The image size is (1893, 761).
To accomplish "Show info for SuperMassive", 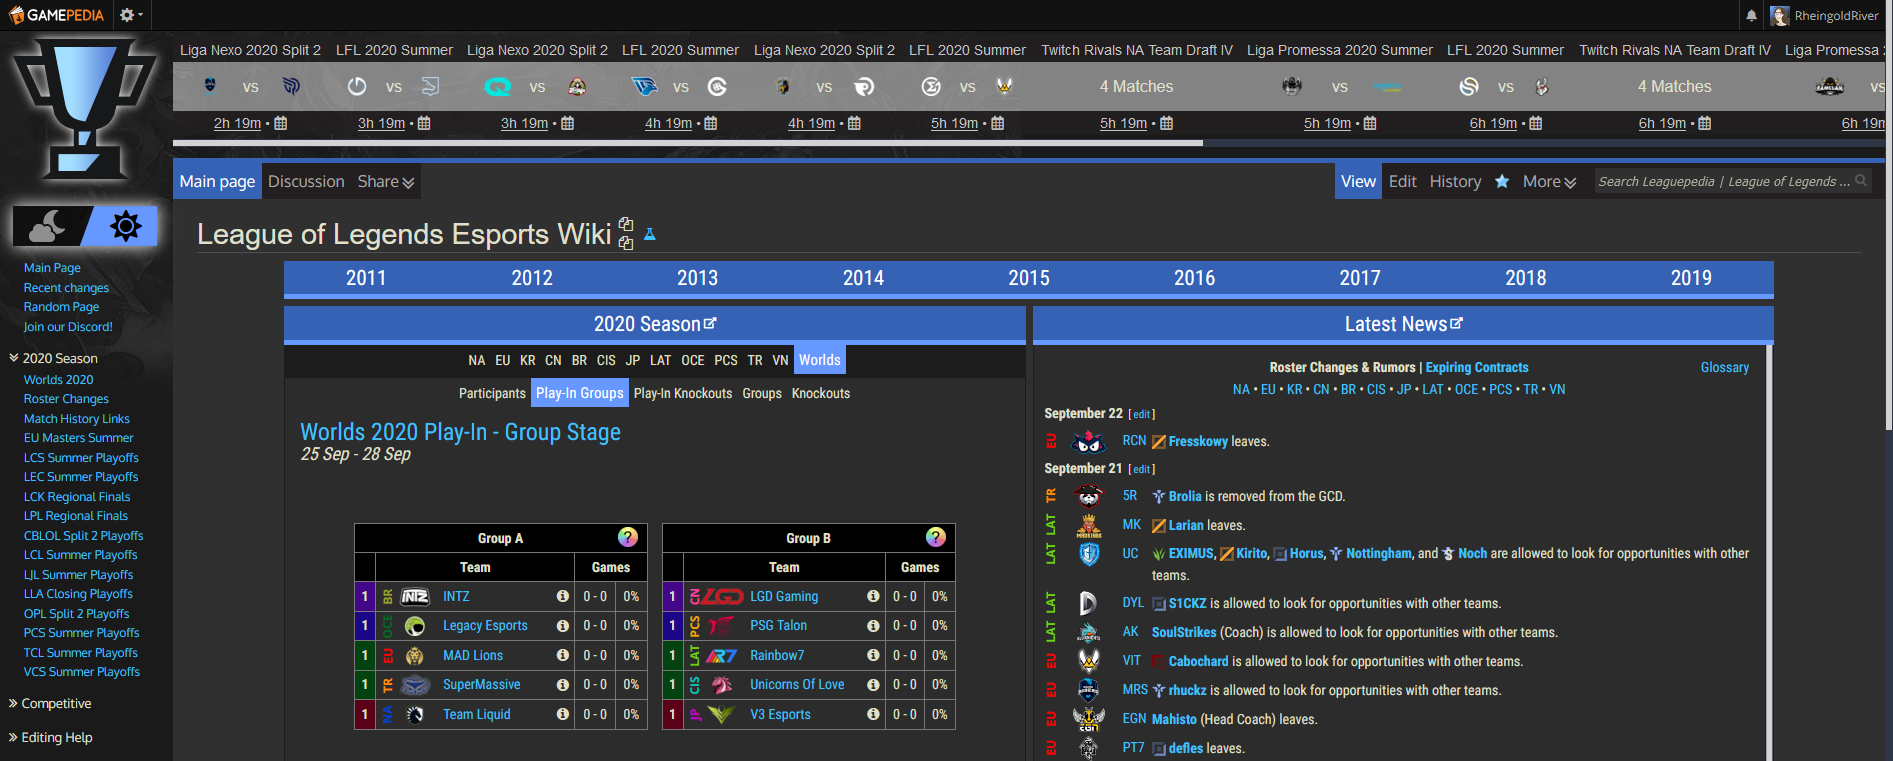I will (563, 684).
